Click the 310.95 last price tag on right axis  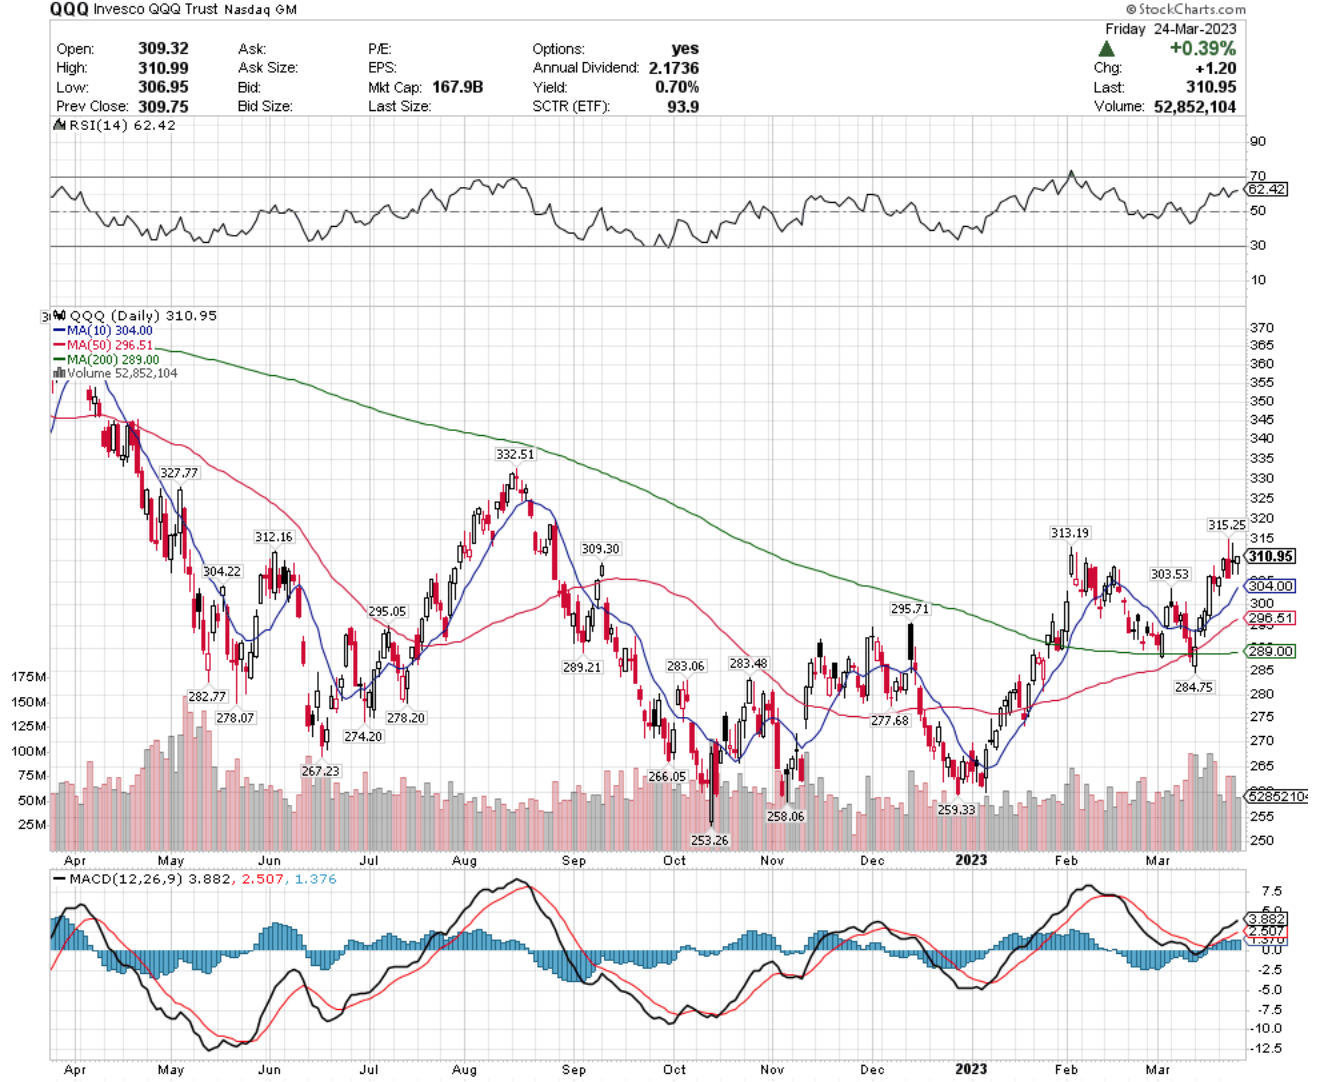[1270, 556]
